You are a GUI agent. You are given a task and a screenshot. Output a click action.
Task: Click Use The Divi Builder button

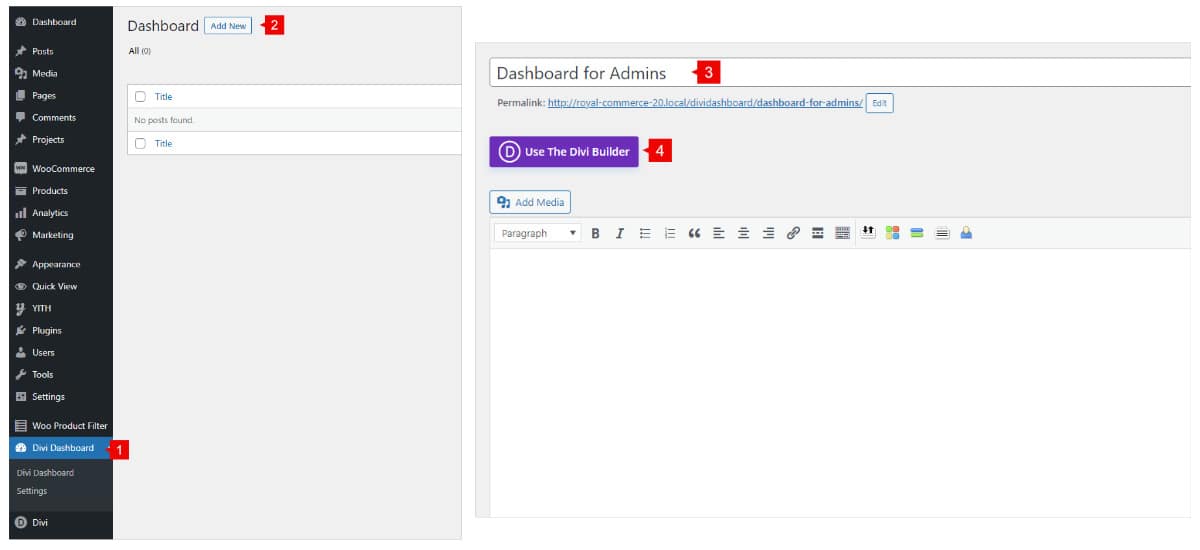click(564, 152)
